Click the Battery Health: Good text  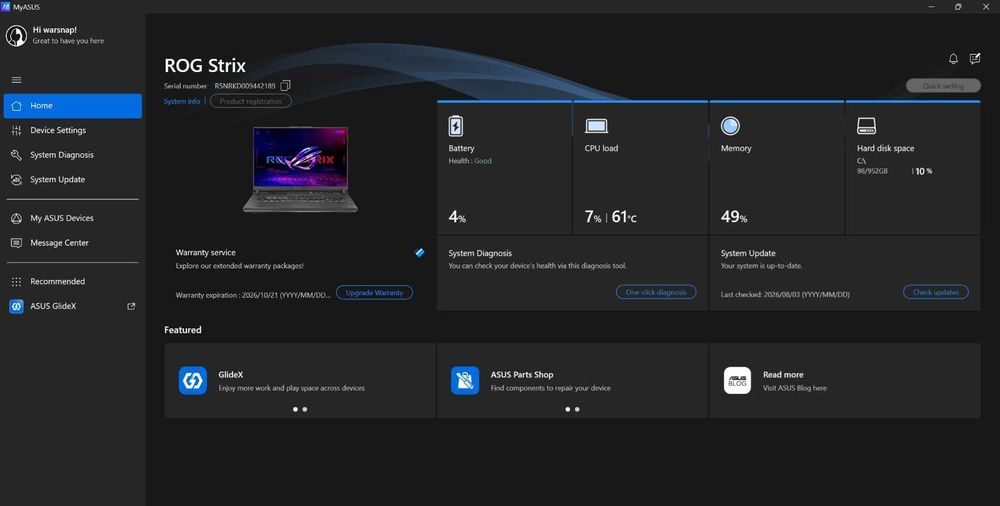(470, 161)
